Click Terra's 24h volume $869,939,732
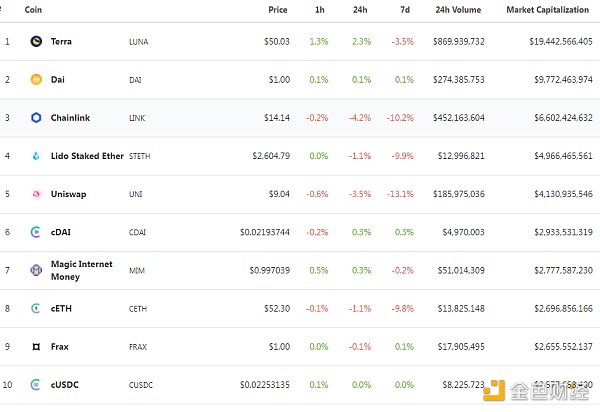This screenshot has width=600, height=412. coord(459,41)
